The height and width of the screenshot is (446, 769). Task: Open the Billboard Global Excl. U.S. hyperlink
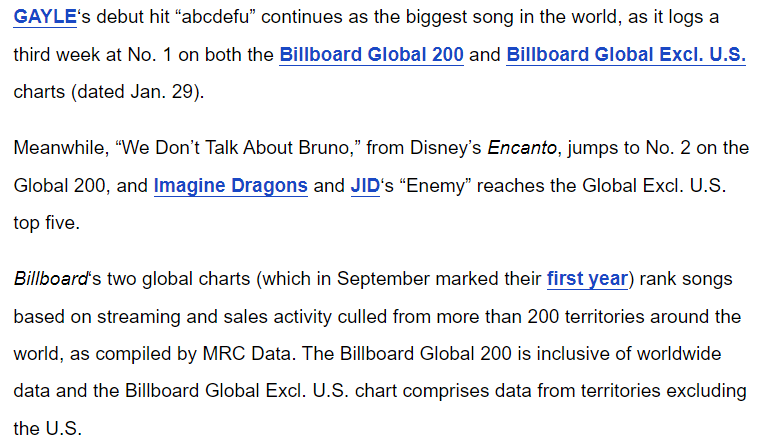[x=626, y=54]
